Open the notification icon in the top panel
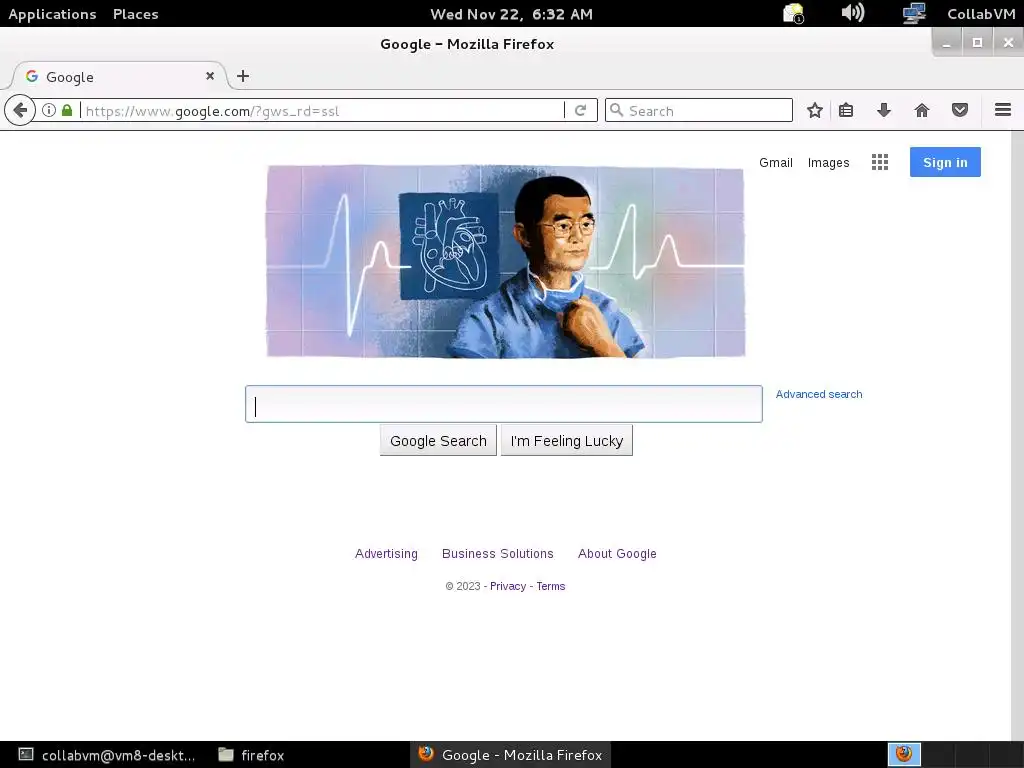 tap(793, 13)
